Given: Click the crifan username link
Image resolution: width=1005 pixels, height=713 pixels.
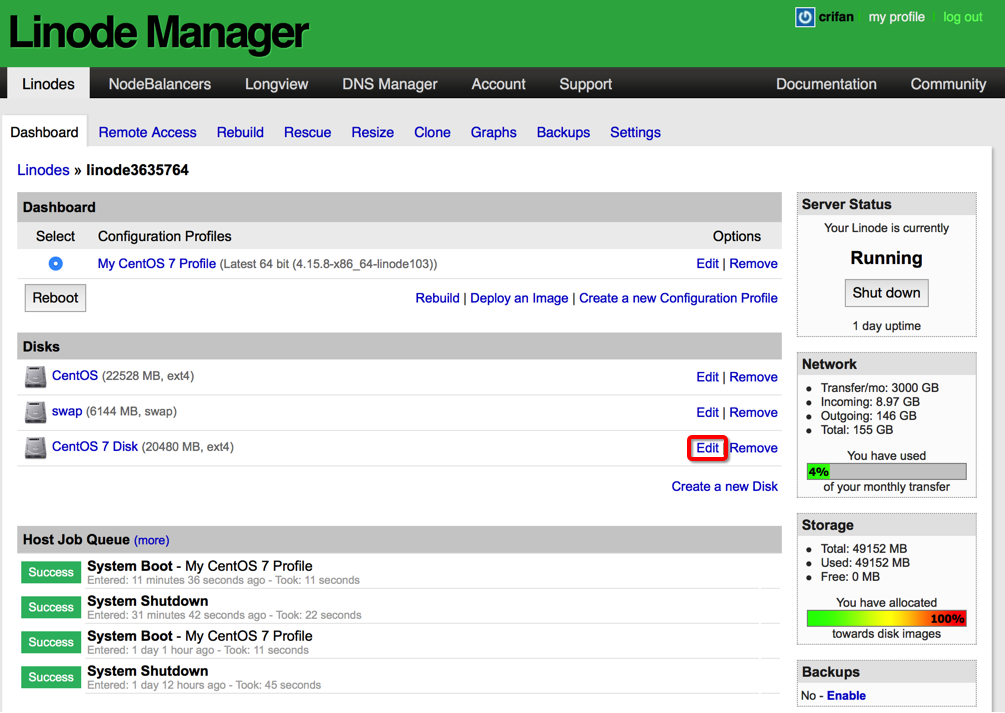Looking at the screenshot, I should (836, 17).
